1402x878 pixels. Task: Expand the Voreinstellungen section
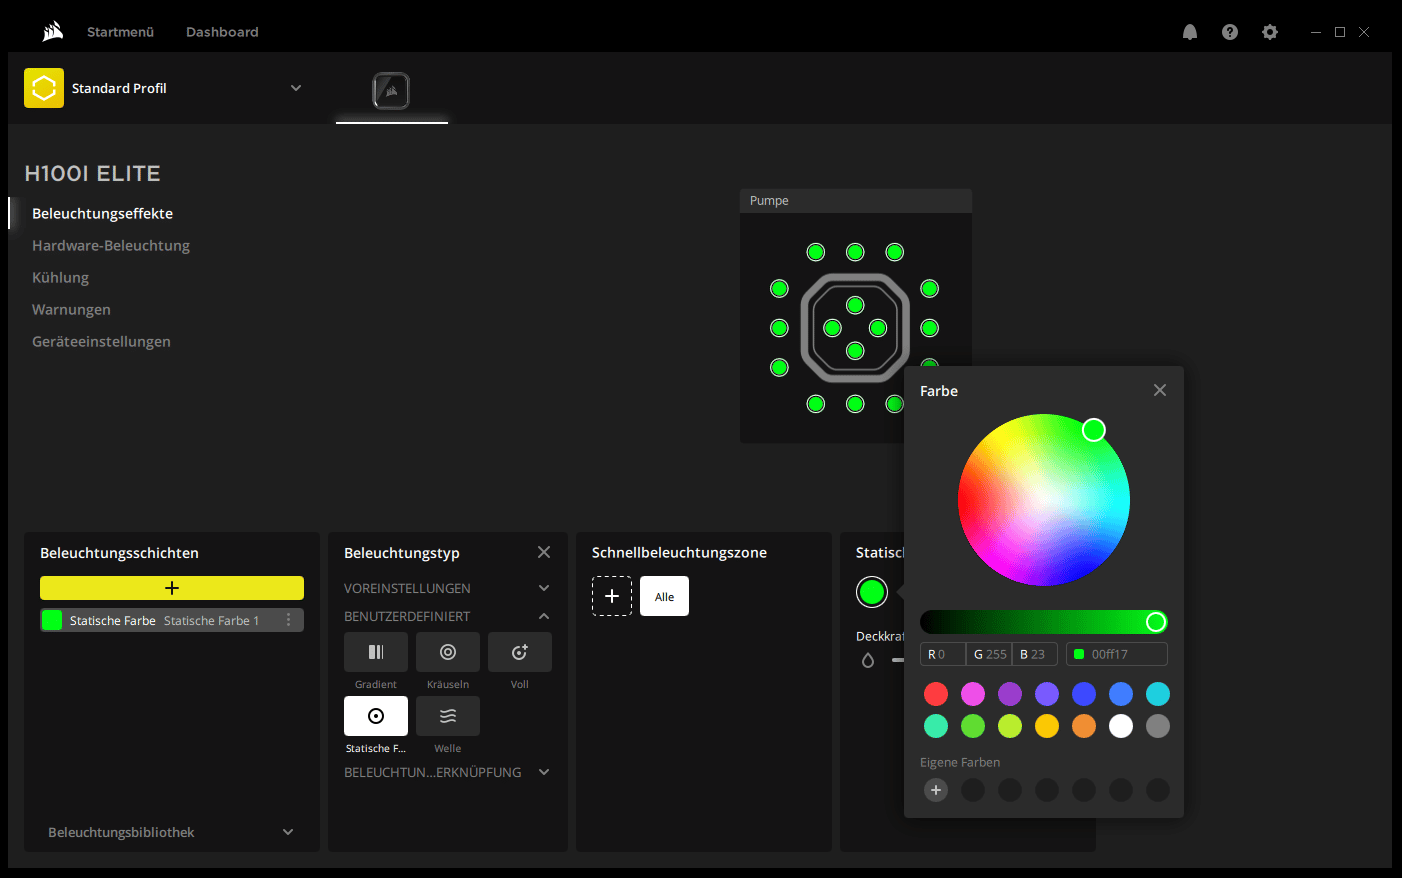(544, 588)
